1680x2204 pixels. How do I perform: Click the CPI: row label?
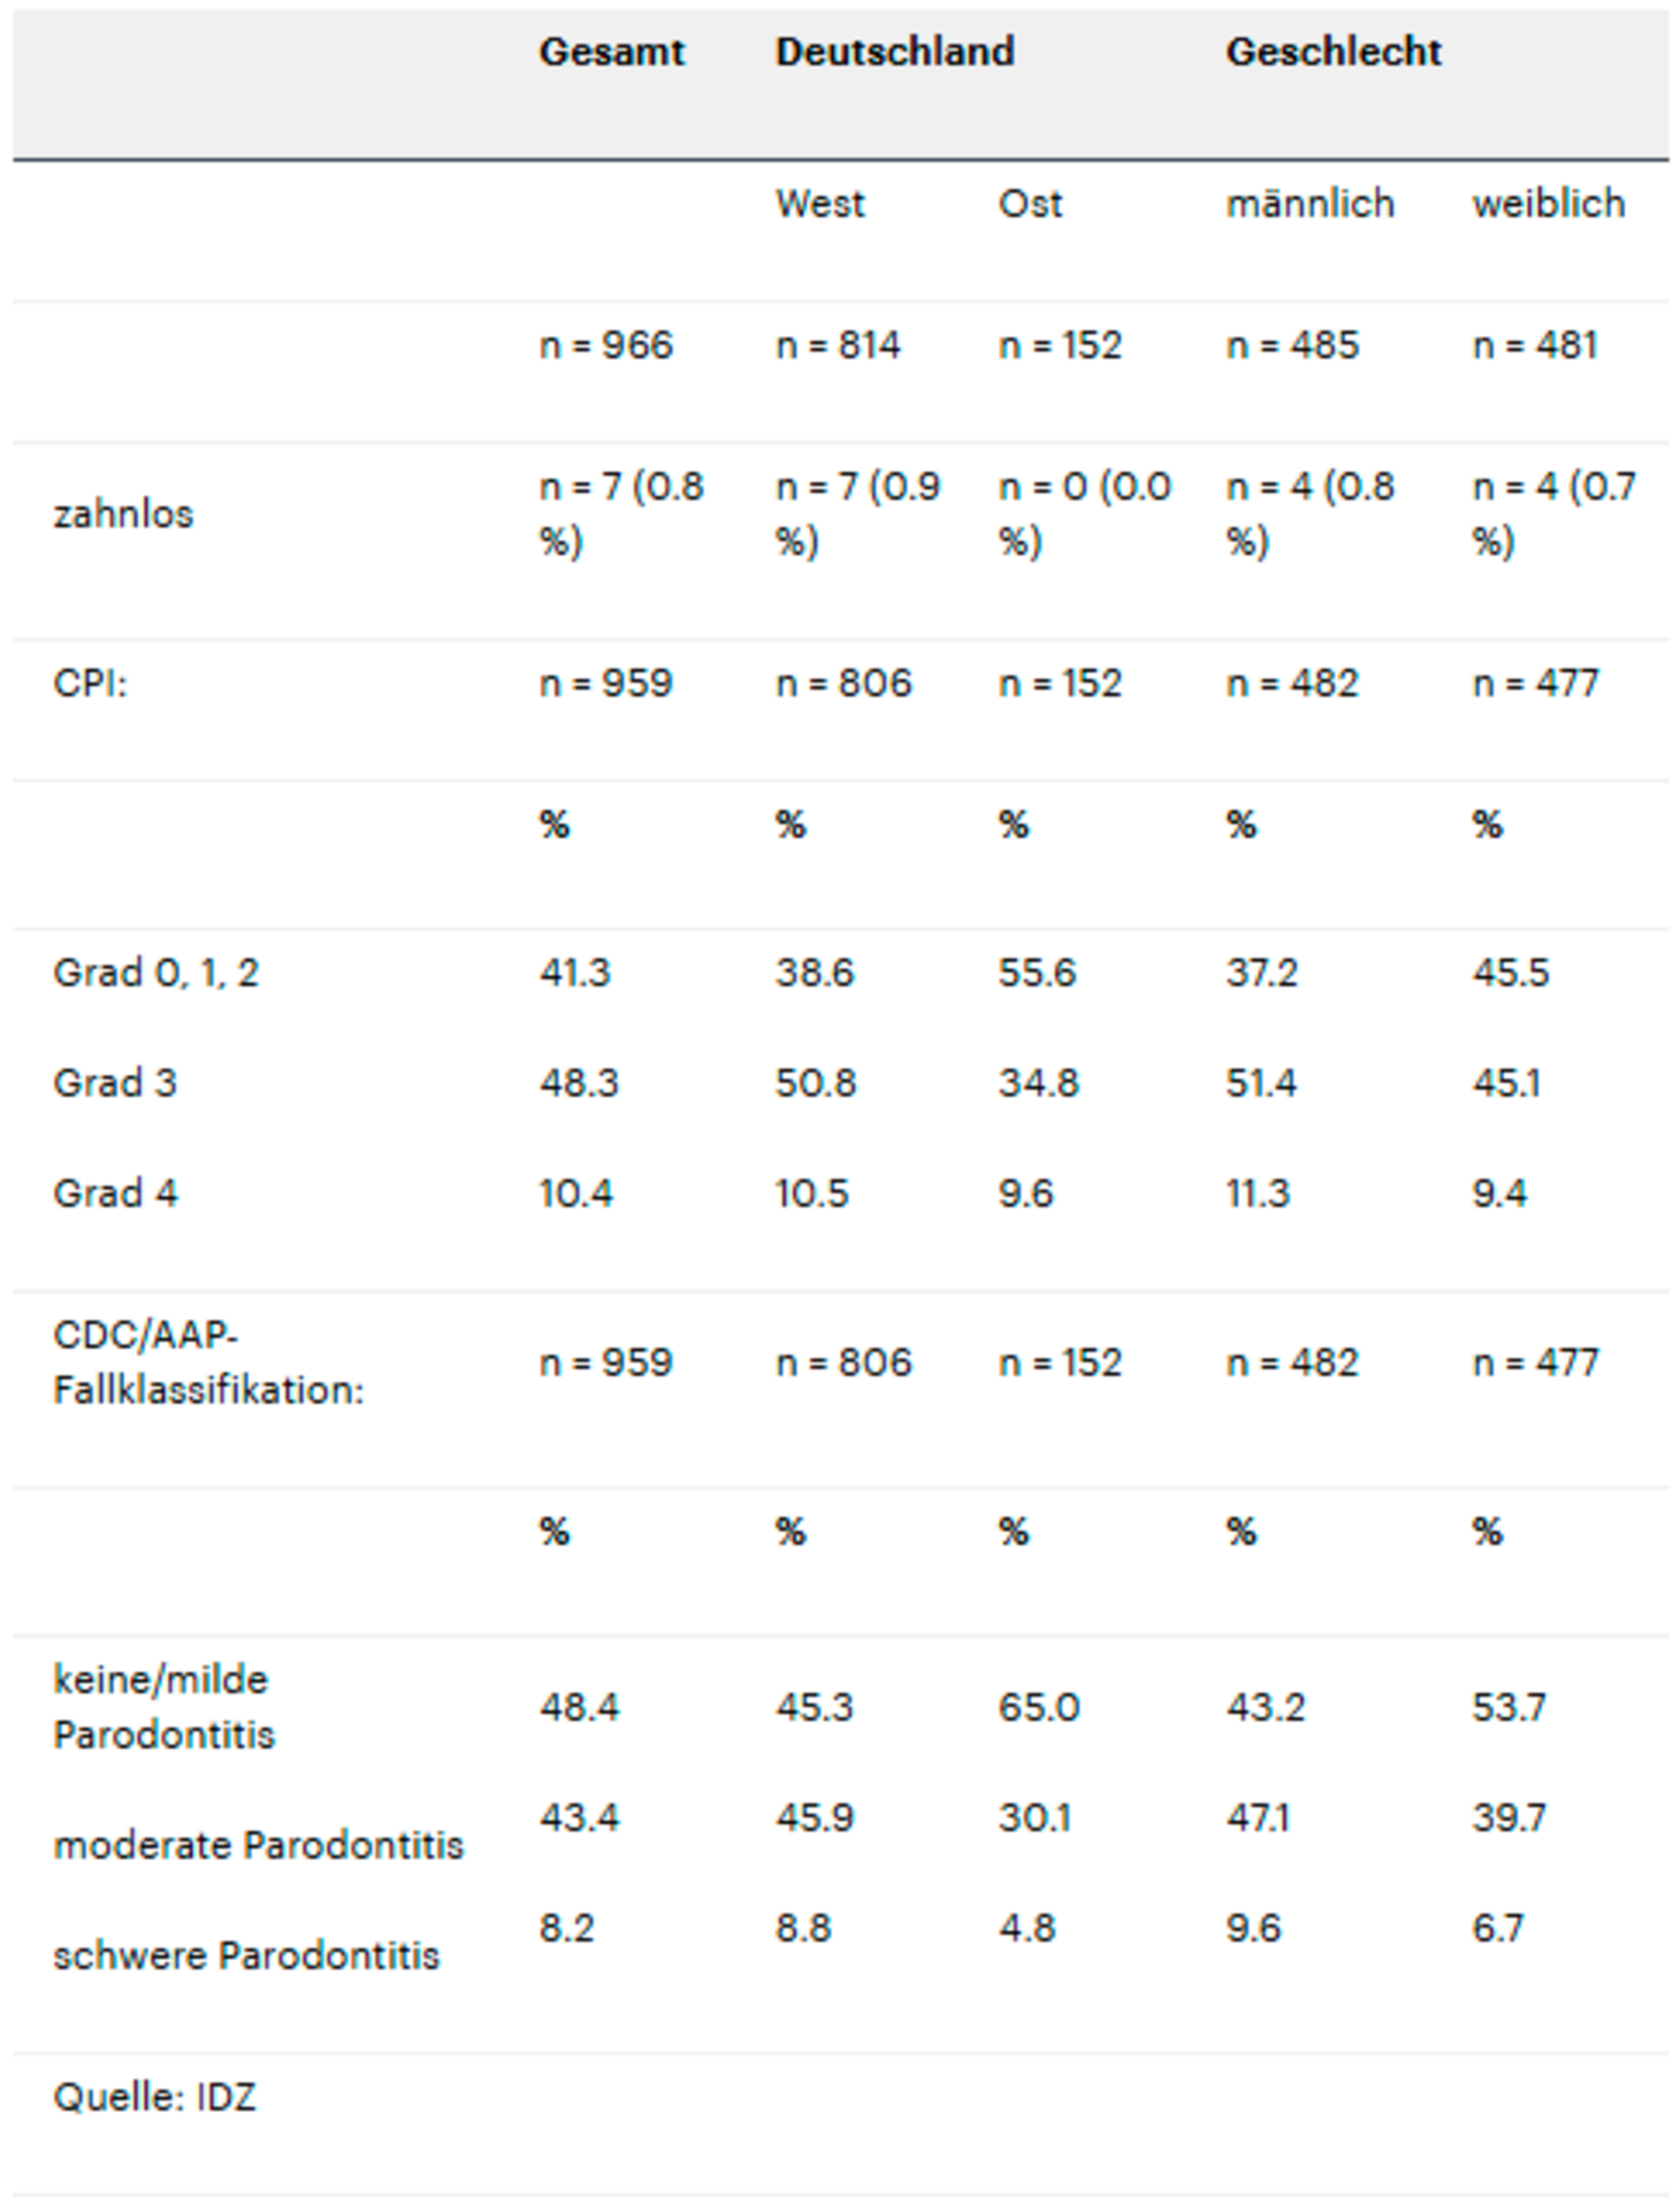(x=90, y=684)
